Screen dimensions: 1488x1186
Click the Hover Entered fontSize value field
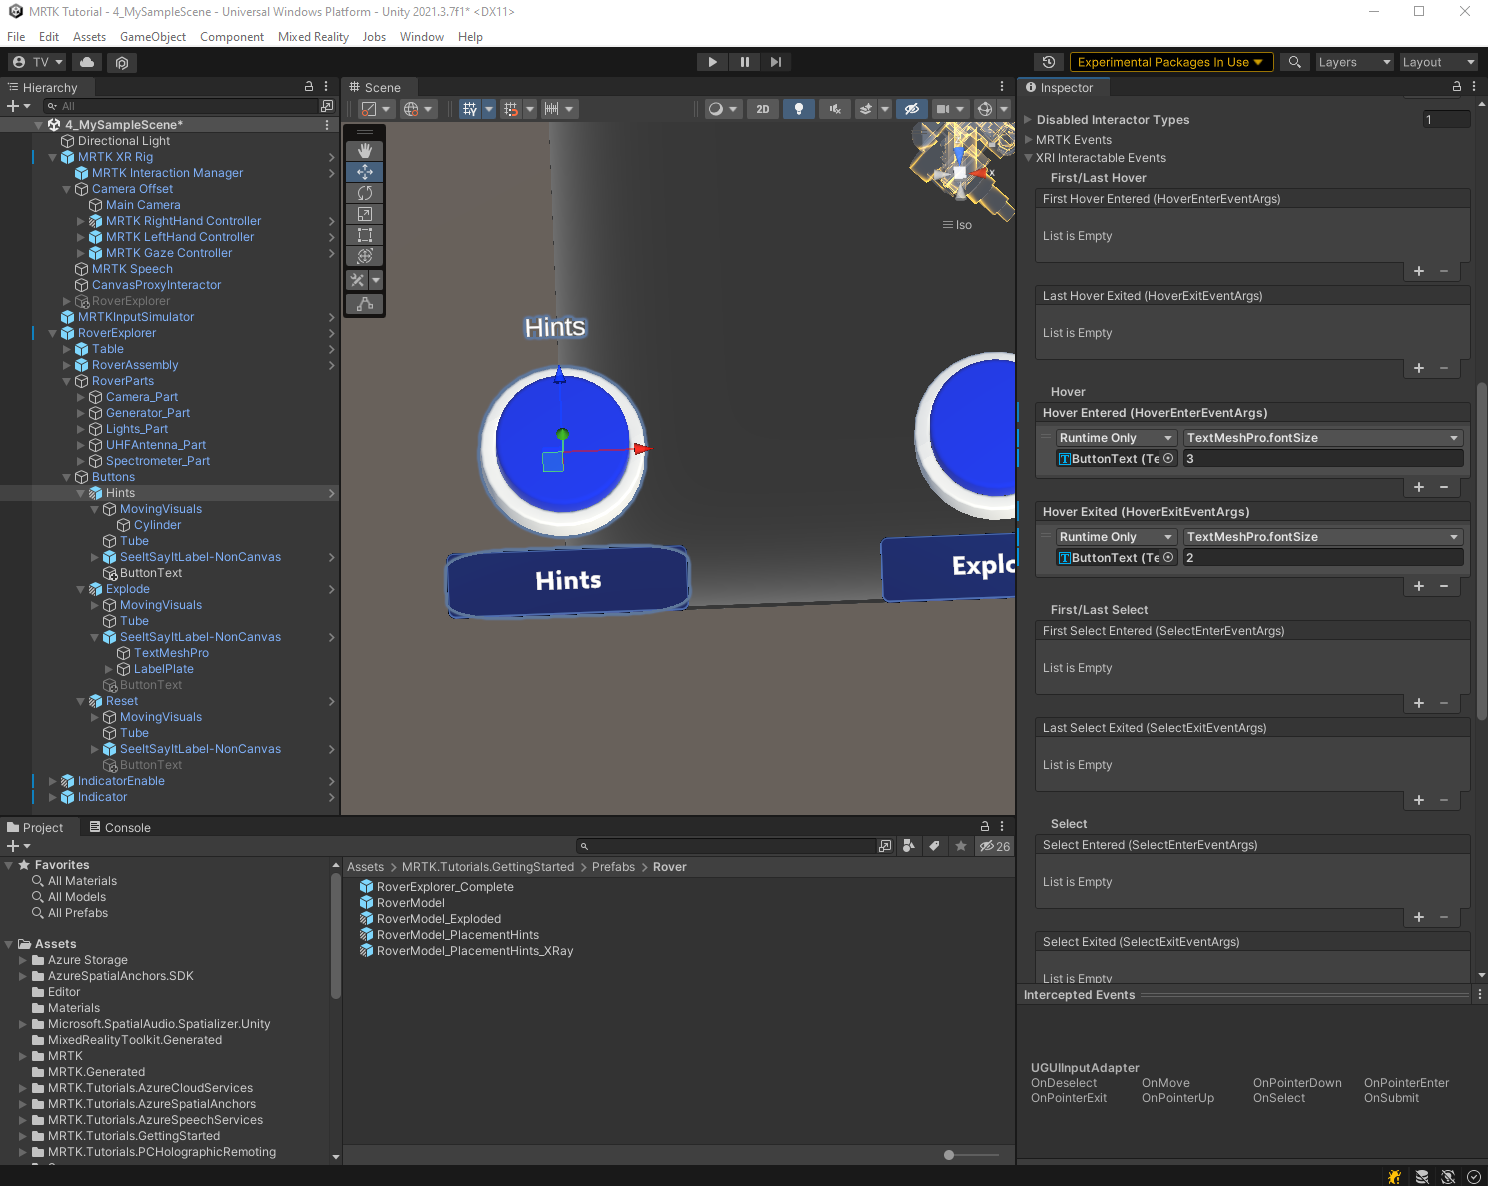(1323, 459)
